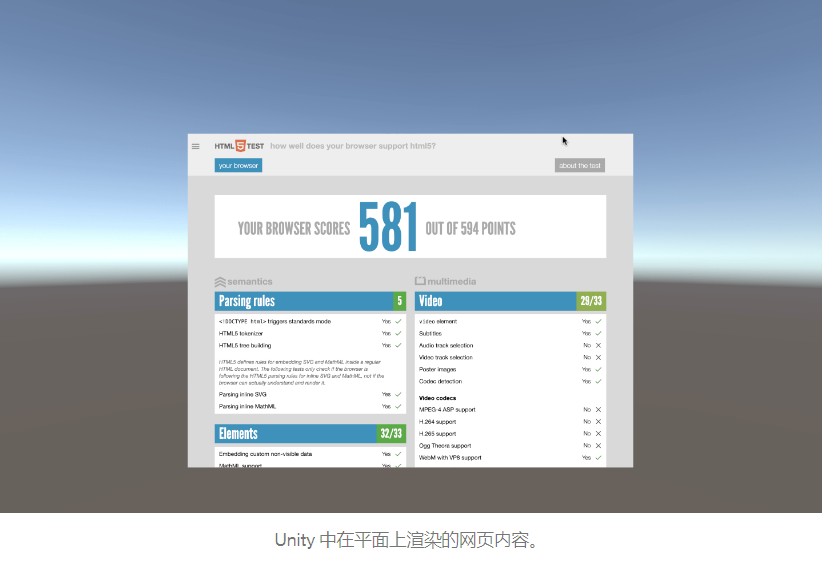
Task: Click the green checkmark for HTML5 tokenizer
Action: [x=398, y=334]
